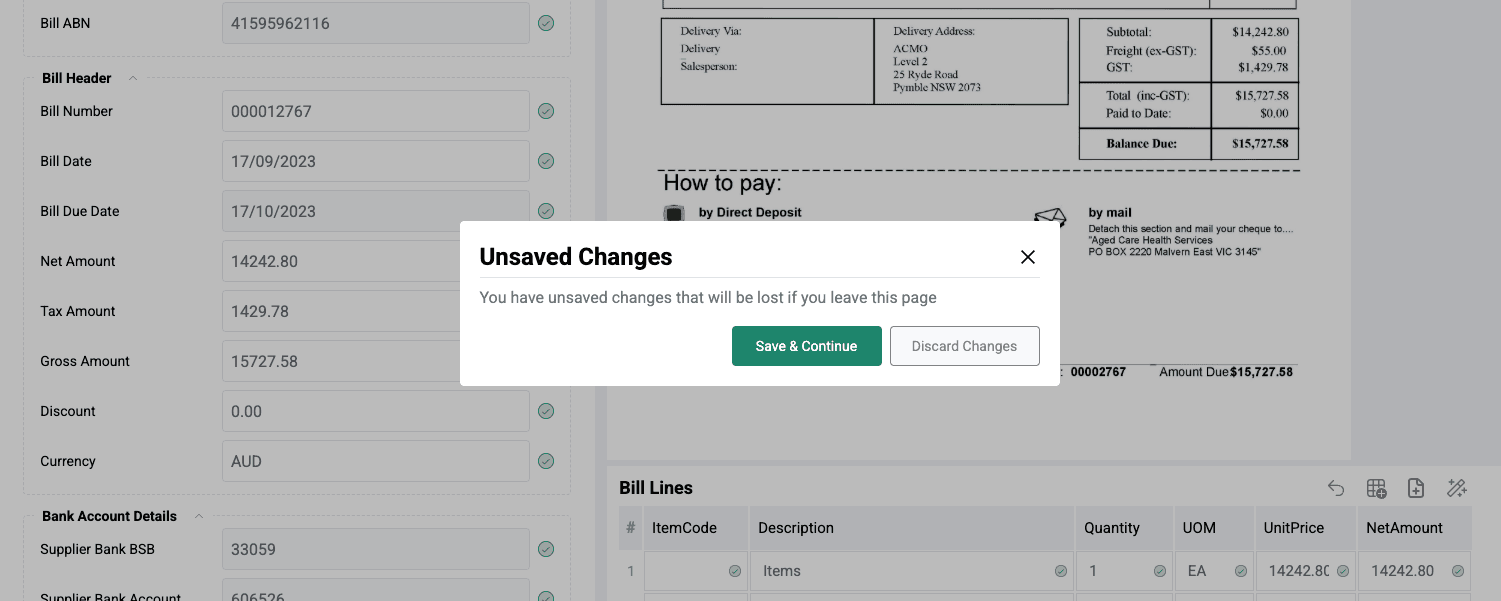Click the row 1 ItemCode cell

(x=696, y=571)
